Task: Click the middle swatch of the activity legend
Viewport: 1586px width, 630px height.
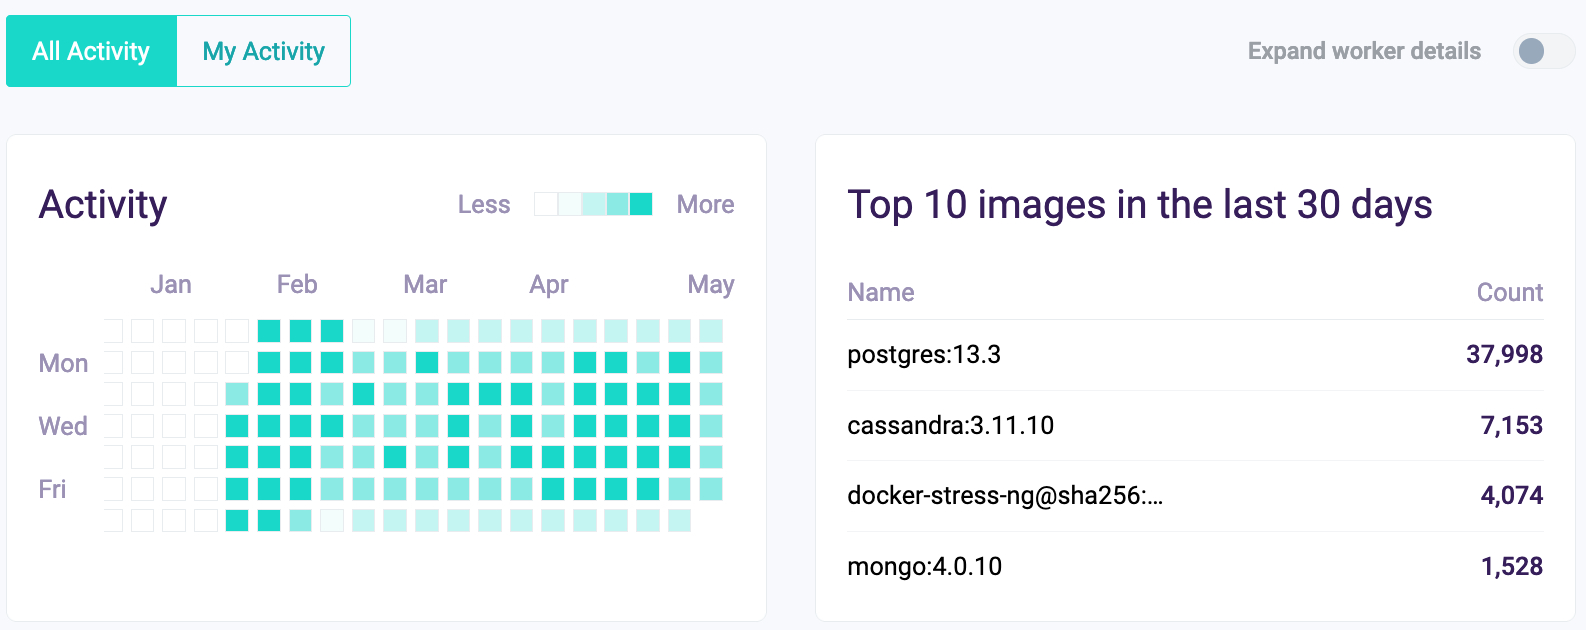Action: point(594,204)
